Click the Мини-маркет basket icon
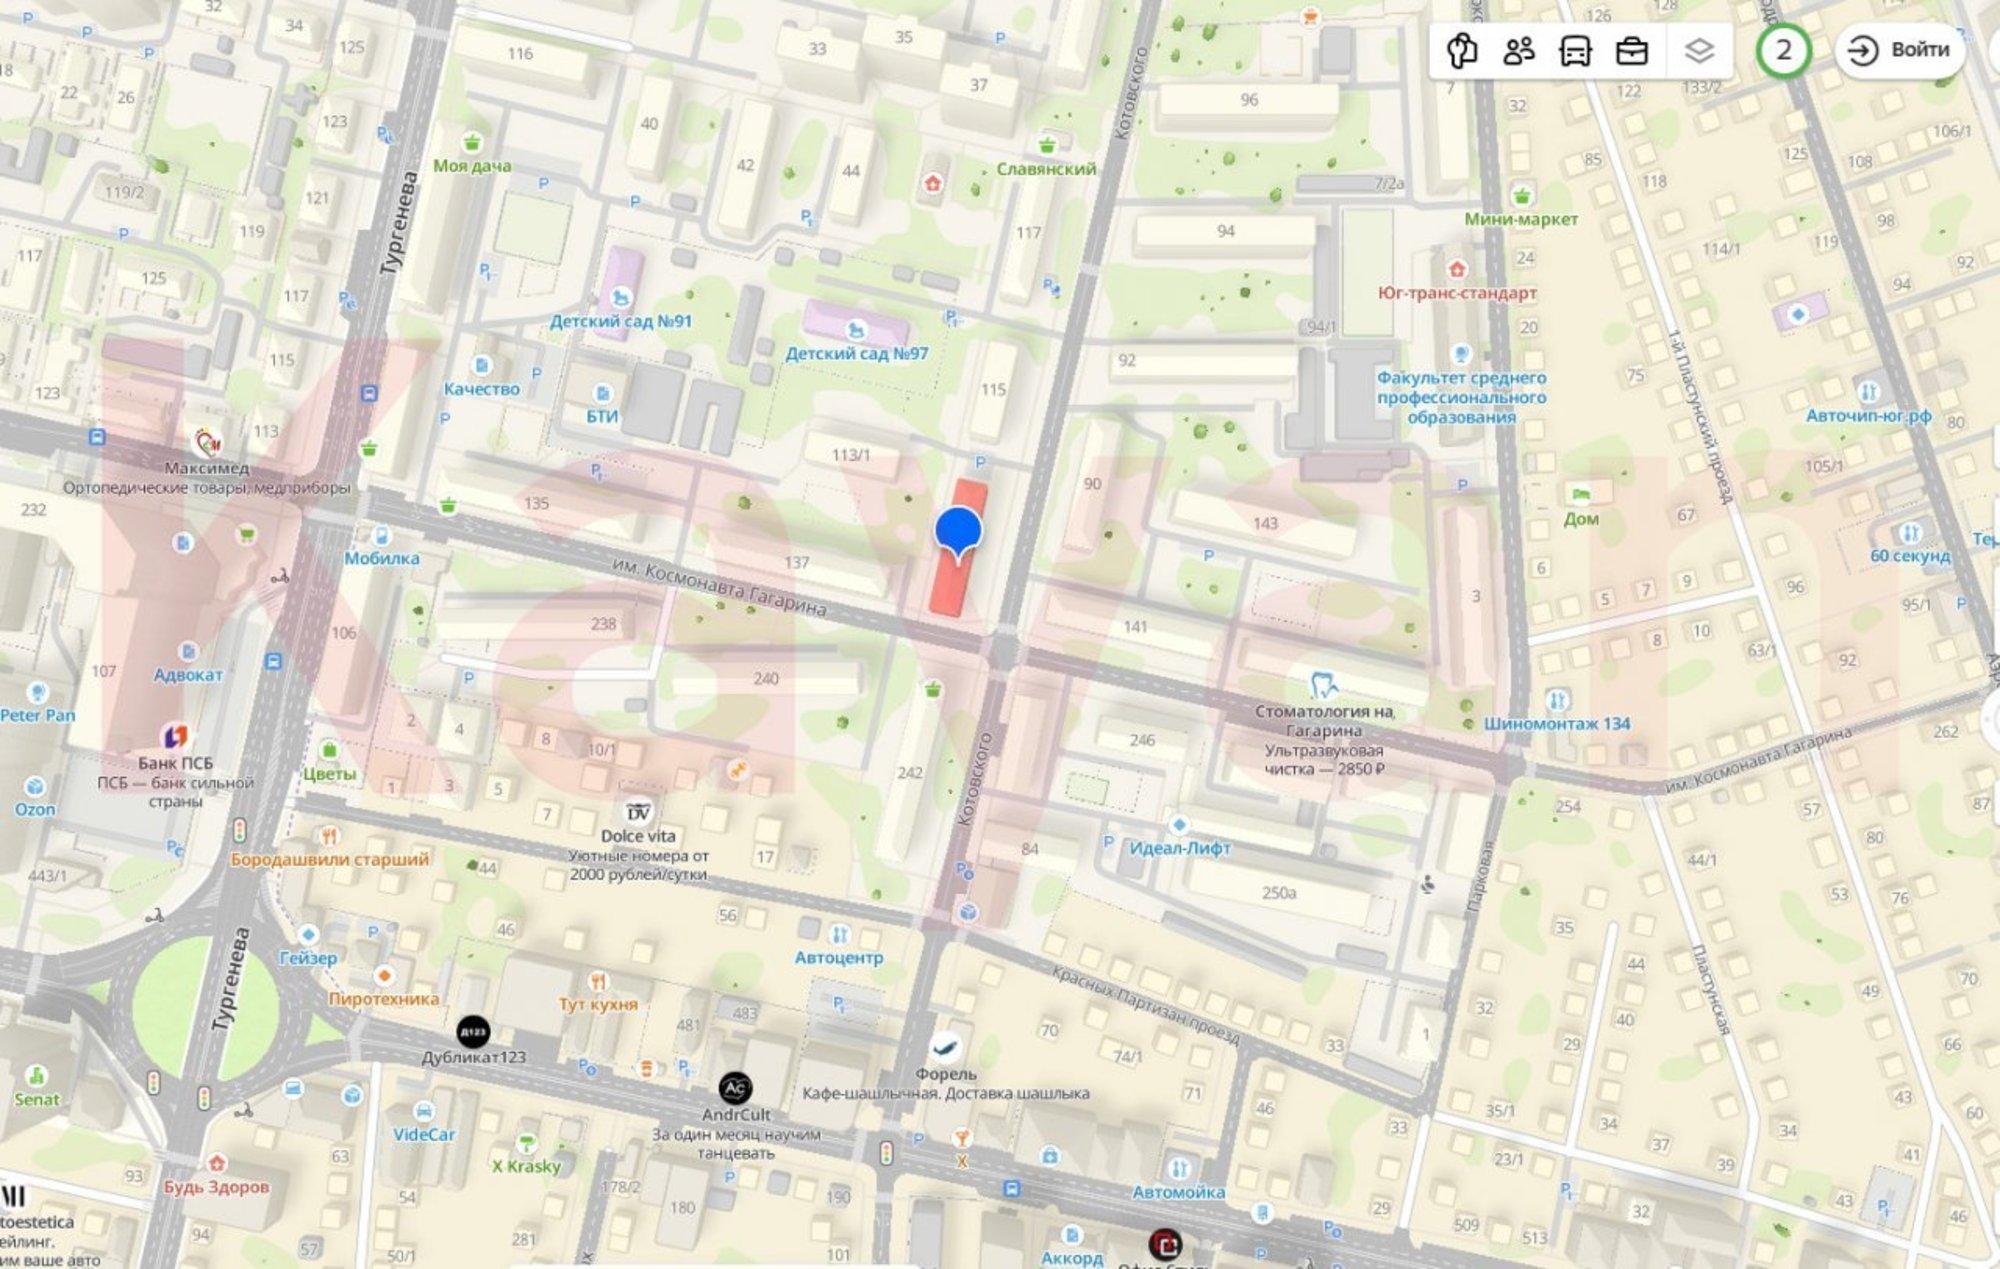2000x1269 pixels. (x=1522, y=195)
